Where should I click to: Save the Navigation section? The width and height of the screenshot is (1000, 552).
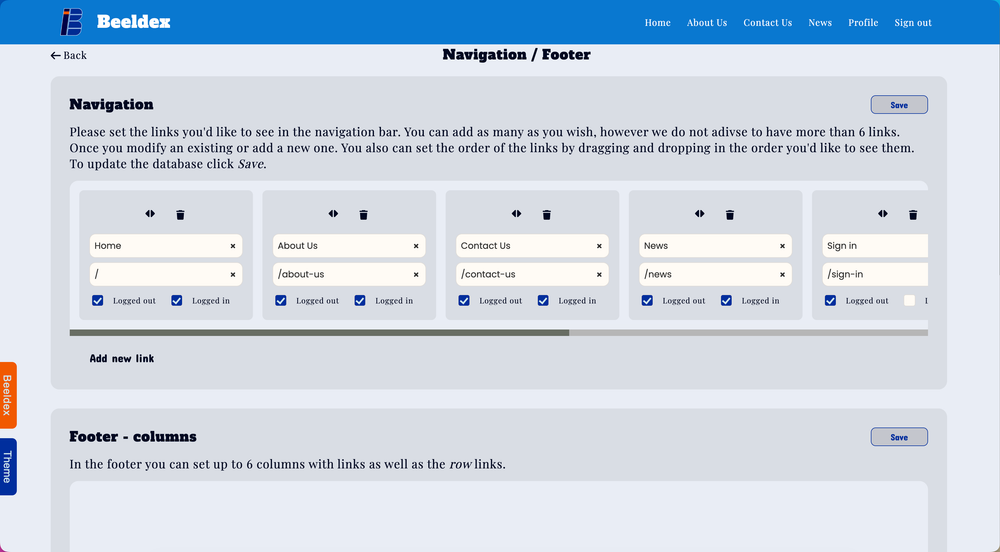tap(899, 105)
